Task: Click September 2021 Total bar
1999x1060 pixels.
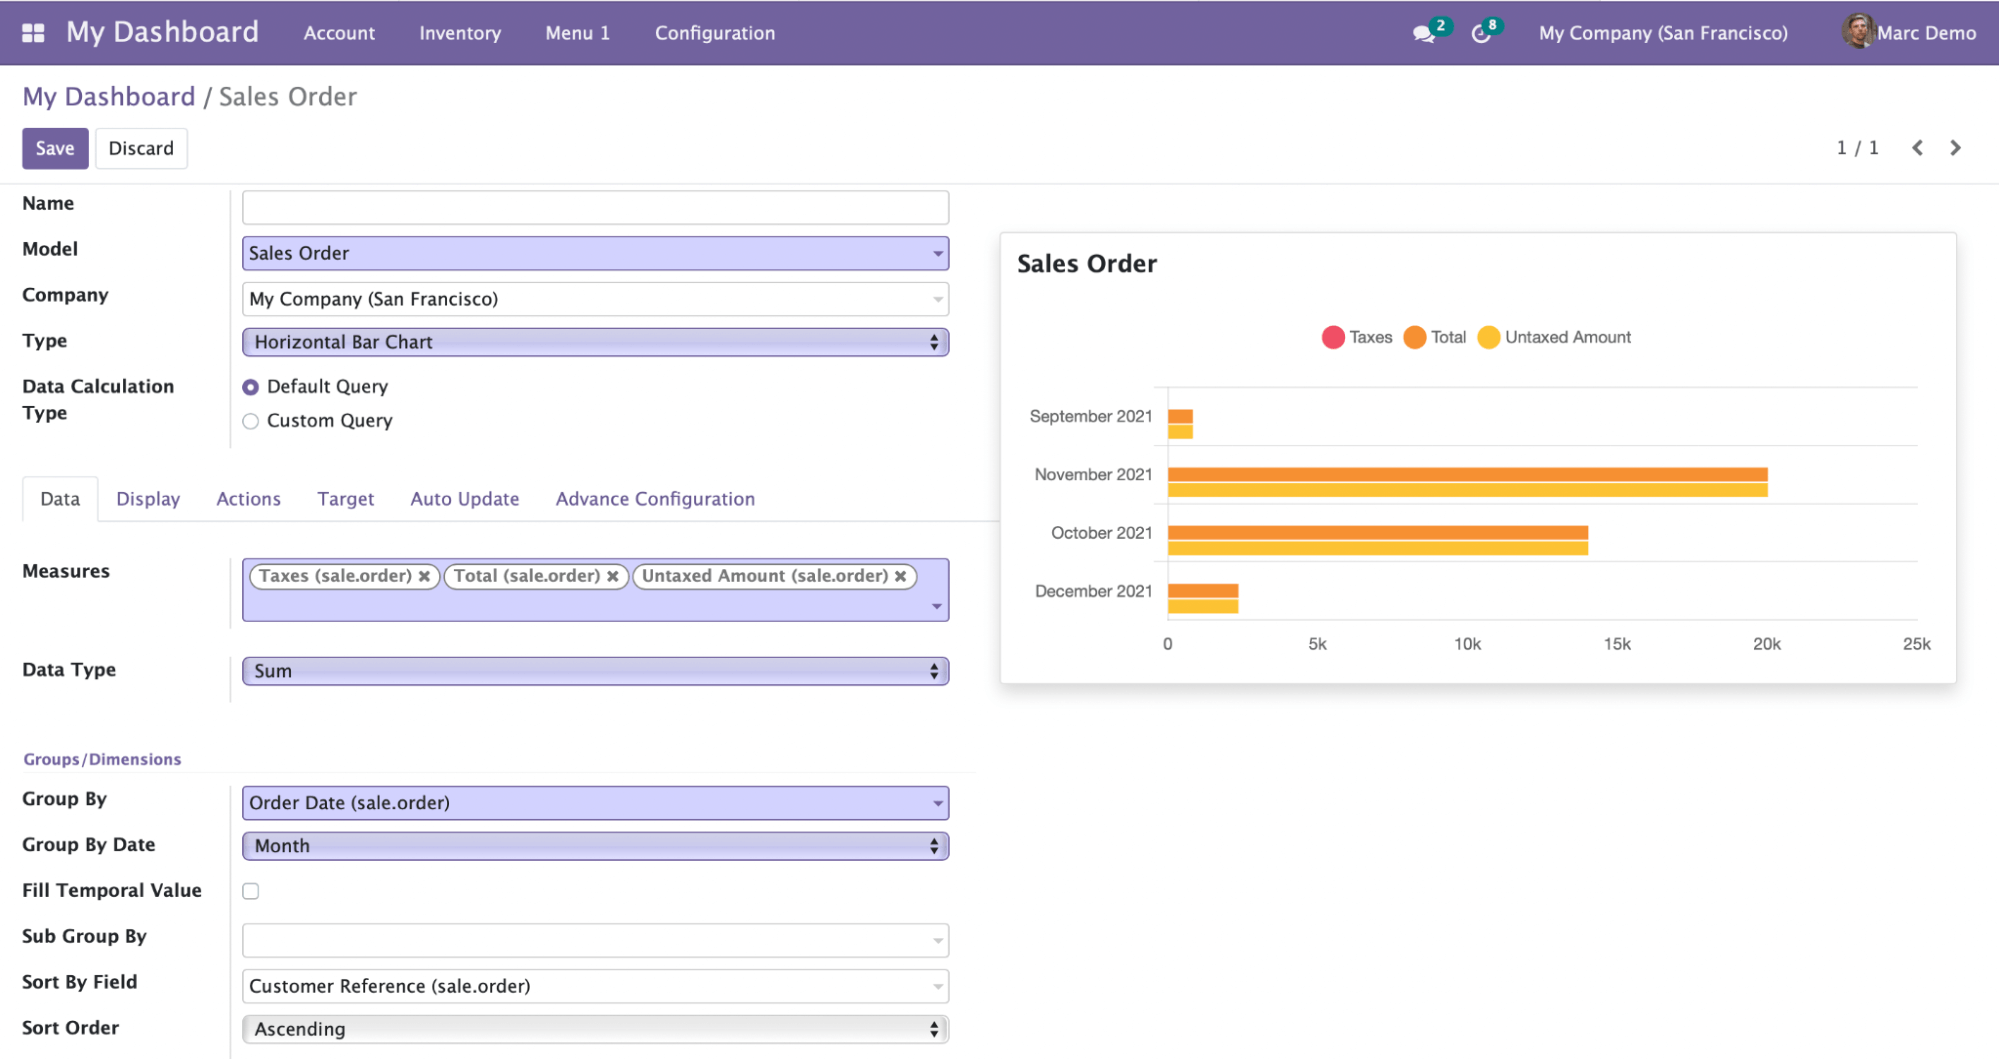Action: tap(1180, 417)
